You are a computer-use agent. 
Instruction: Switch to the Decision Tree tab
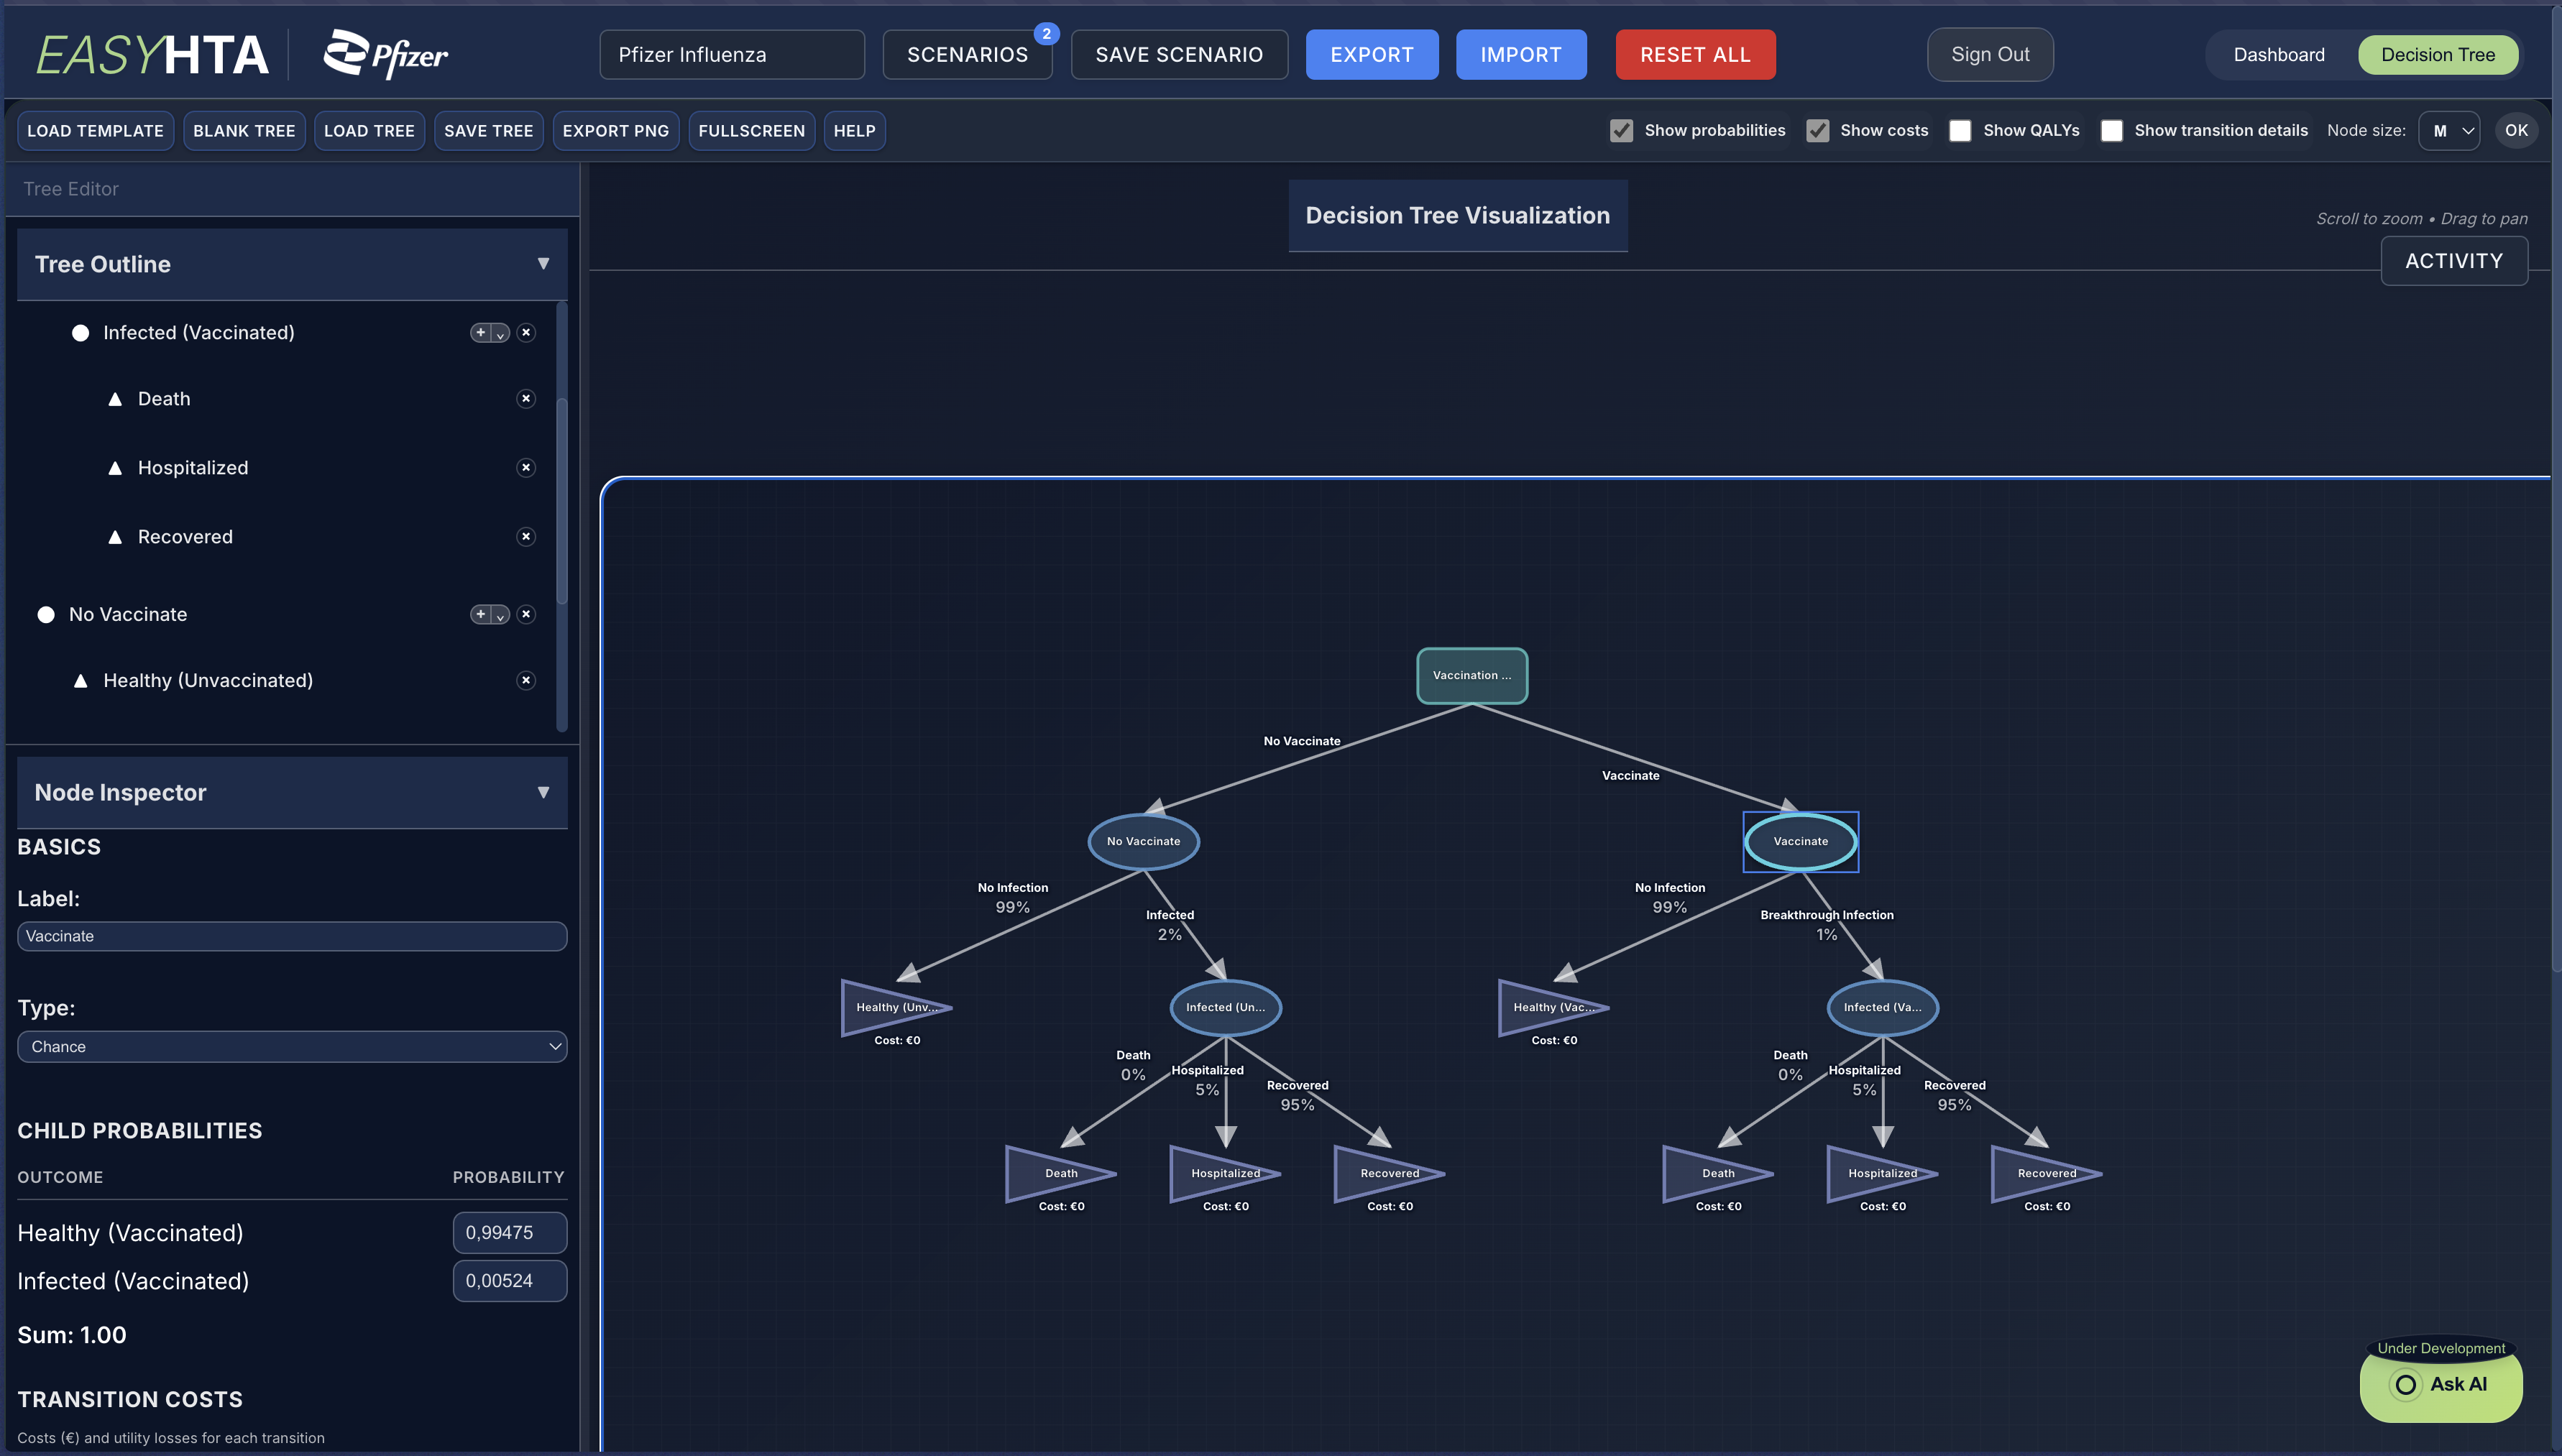pos(2437,54)
